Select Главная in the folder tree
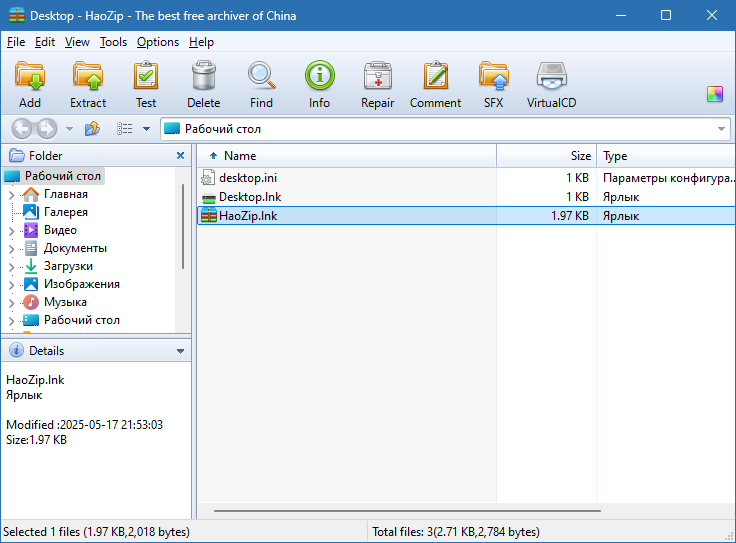Image resolution: width=736 pixels, height=543 pixels. [x=66, y=194]
